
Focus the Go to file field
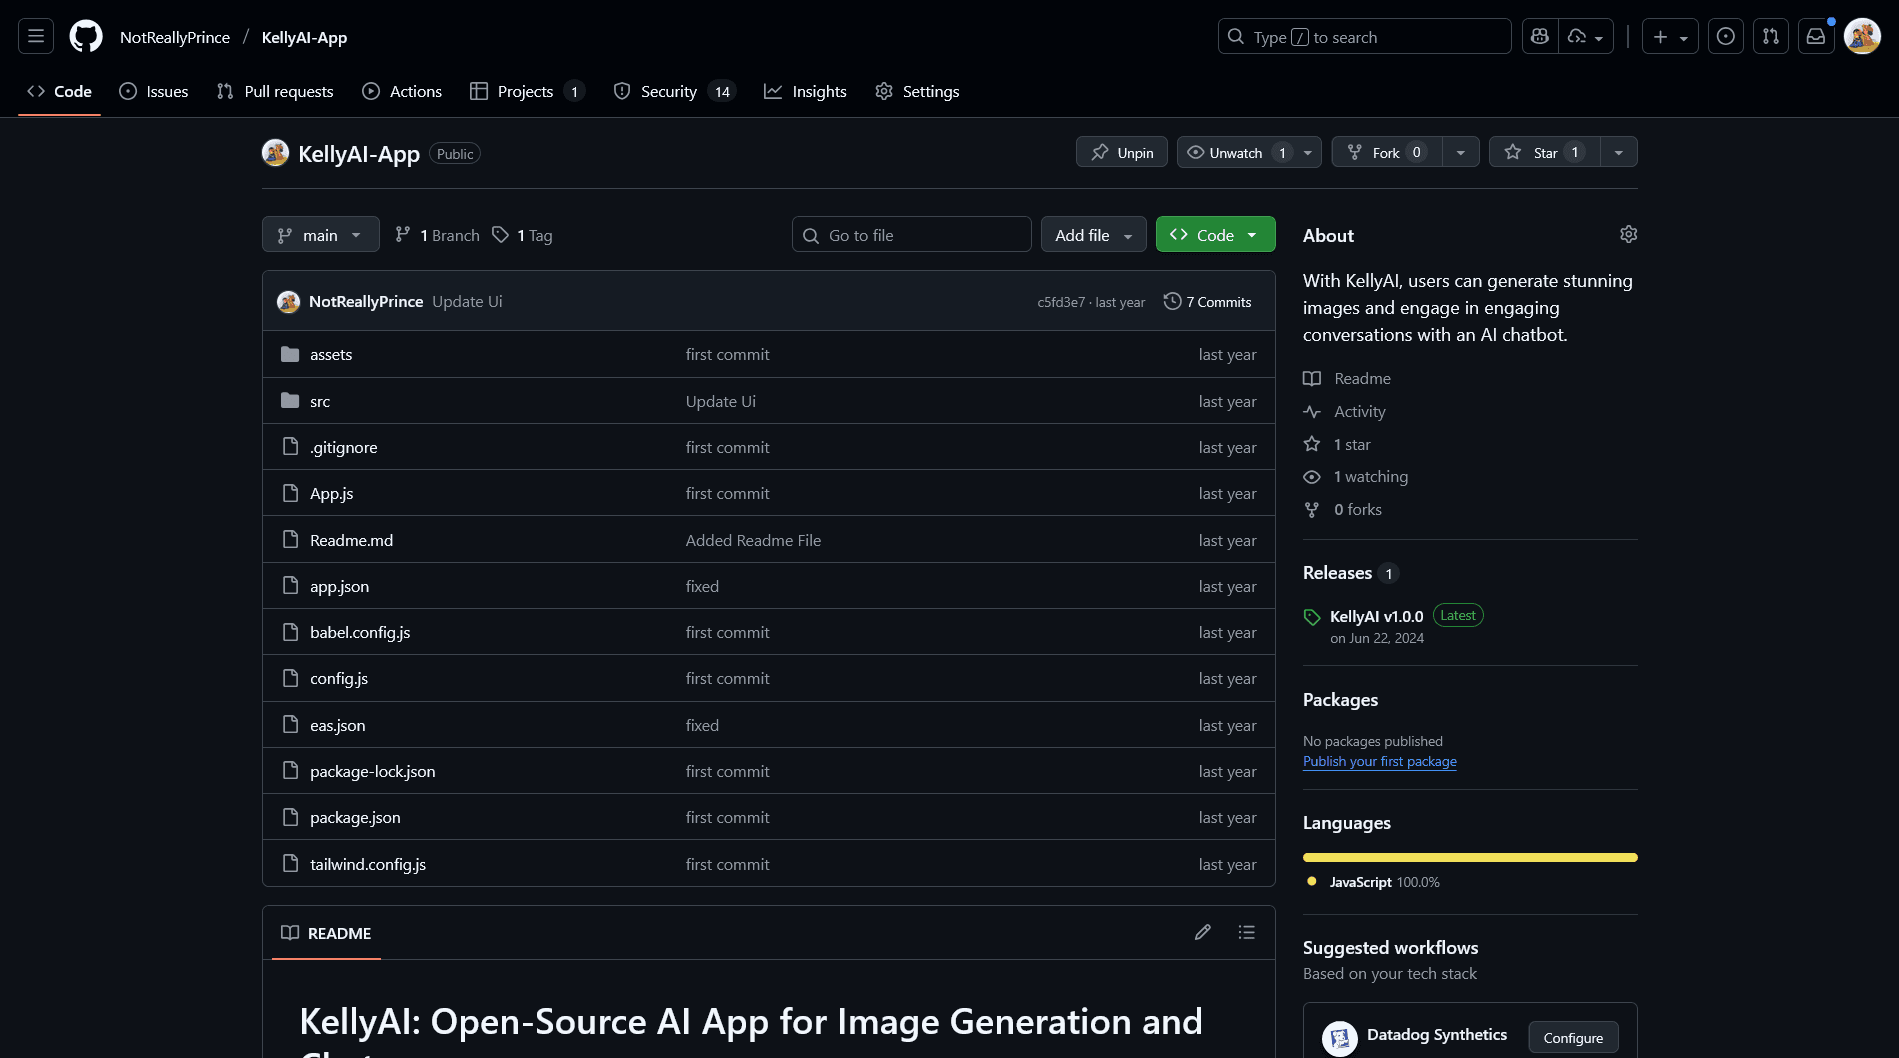(x=911, y=235)
